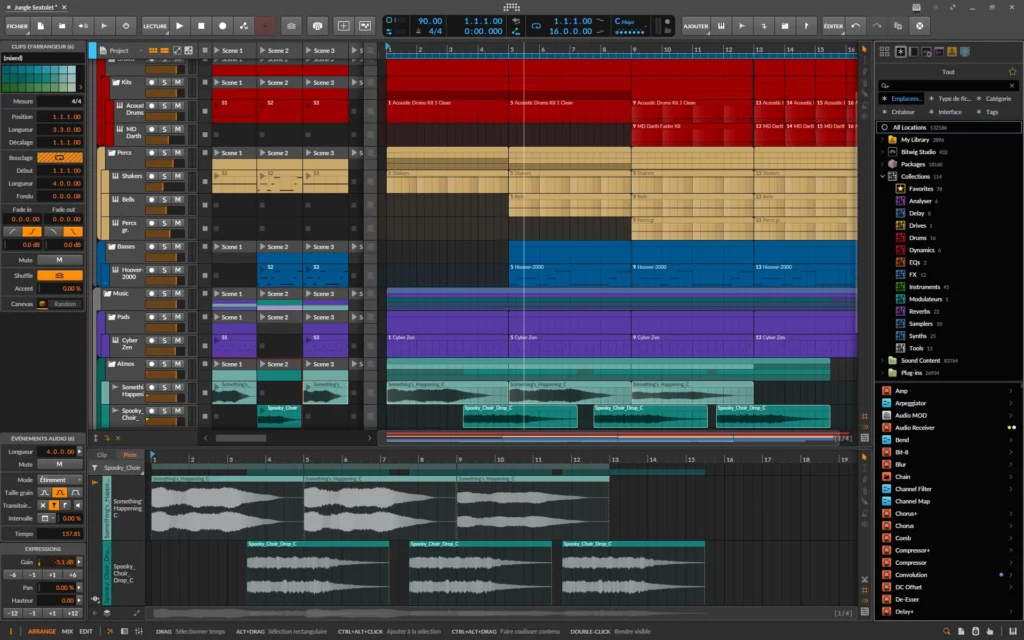Viewport: 1024px width, 640px height.
Task: Solo the Kits track
Action: pyautogui.click(x=165, y=82)
